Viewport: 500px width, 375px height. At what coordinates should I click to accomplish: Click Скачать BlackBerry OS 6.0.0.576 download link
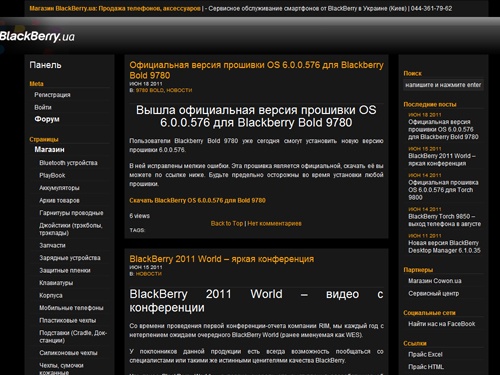197,200
